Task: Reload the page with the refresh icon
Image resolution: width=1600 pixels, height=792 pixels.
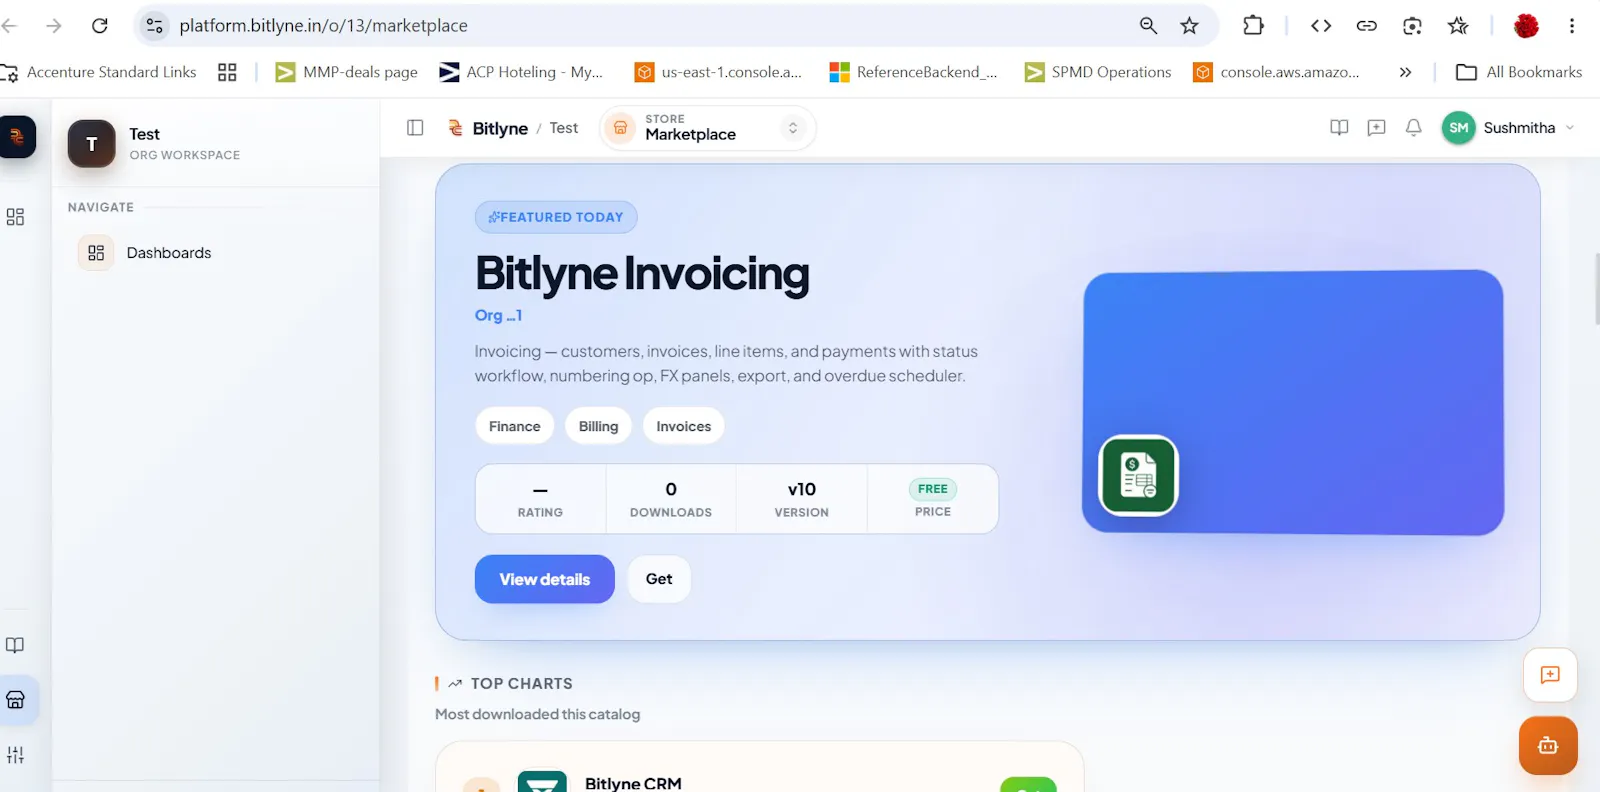Action: tap(100, 26)
